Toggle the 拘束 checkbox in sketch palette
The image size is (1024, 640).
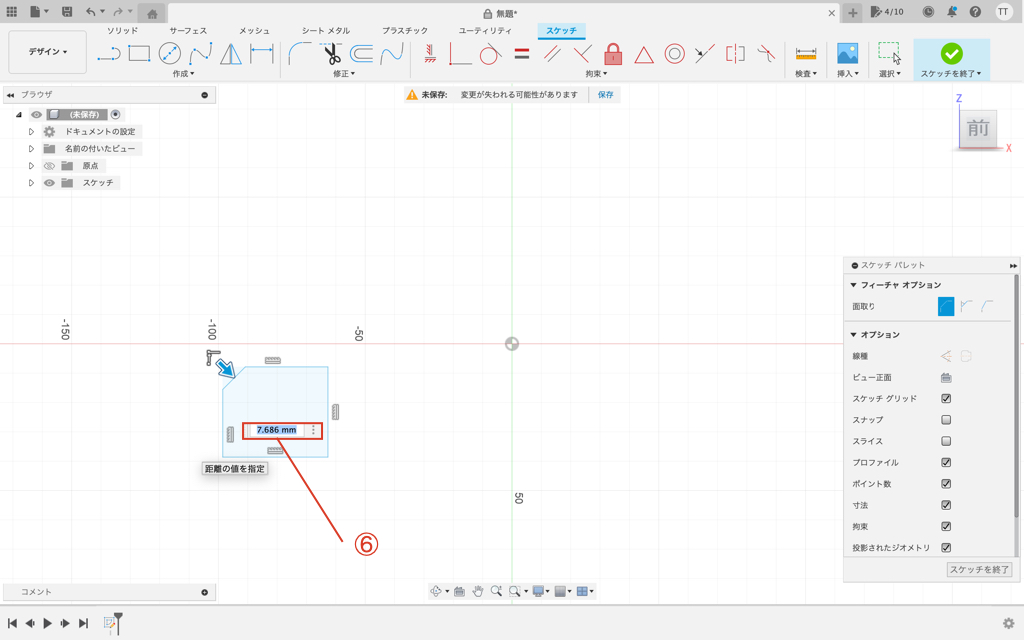(946, 526)
